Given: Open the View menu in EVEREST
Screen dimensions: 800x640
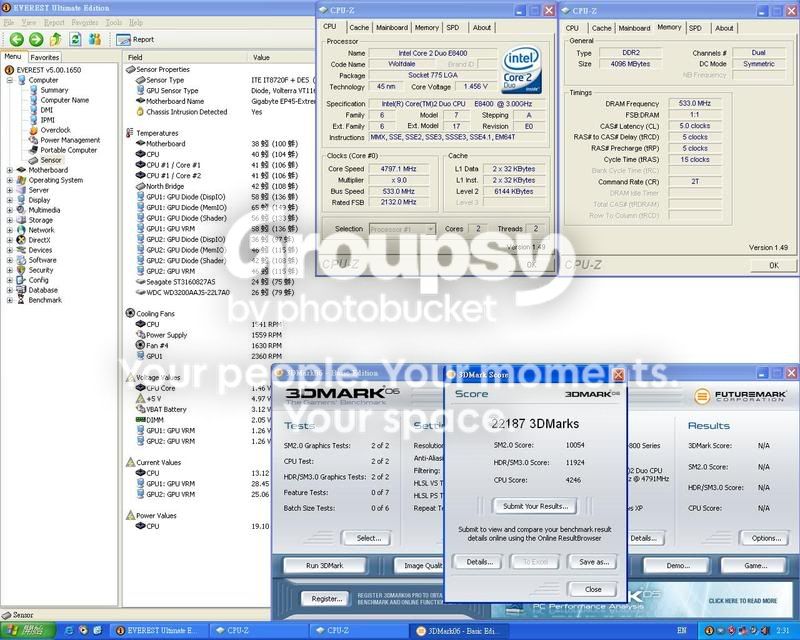Looking at the screenshot, I should tap(29, 22).
